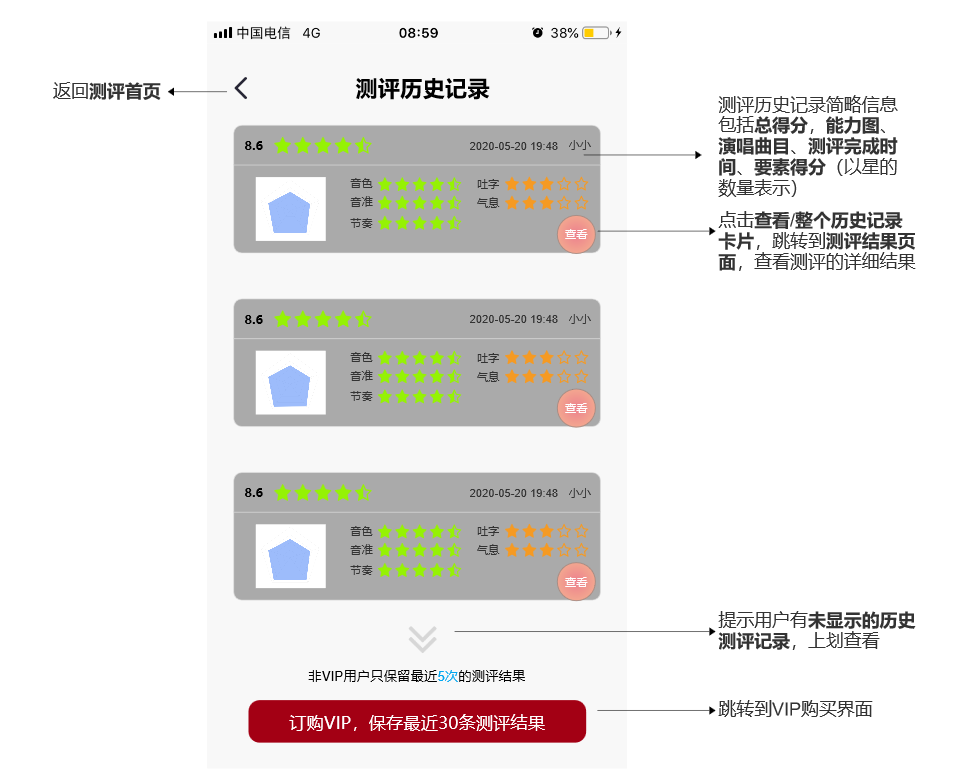Click the 2020-05-20 19:48 timestamp on the second card
978x783 pixels.
click(513, 319)
